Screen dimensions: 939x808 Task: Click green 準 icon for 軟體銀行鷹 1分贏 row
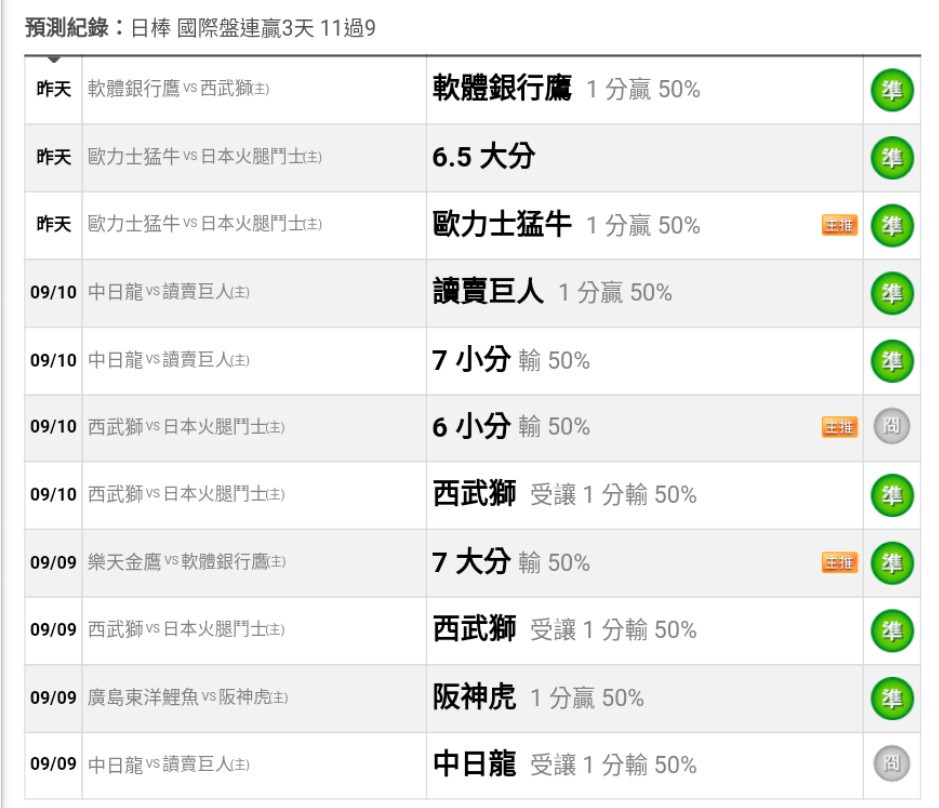892,90
